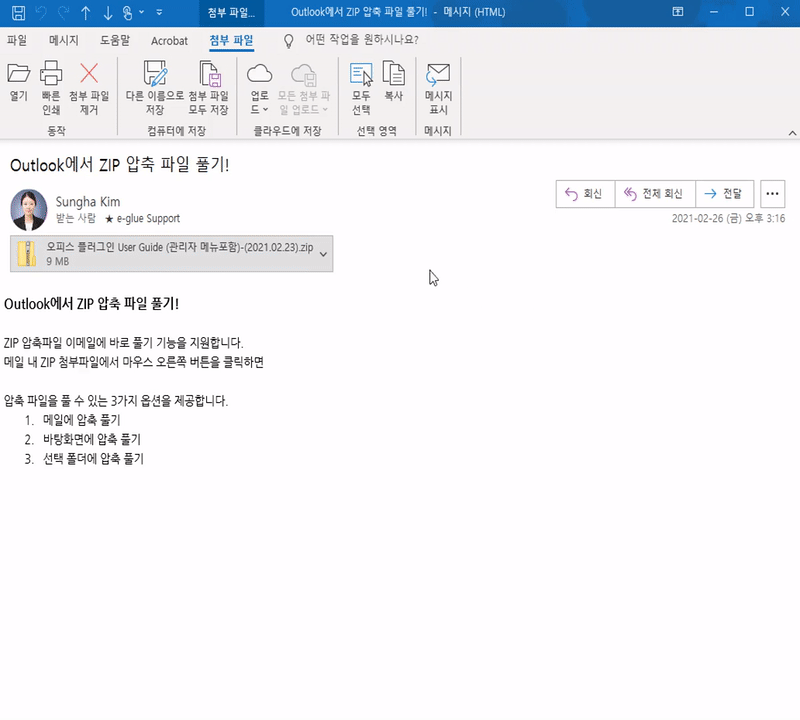
Task: Go to previous item with up arrow
Action: click(x=86, y=13)
